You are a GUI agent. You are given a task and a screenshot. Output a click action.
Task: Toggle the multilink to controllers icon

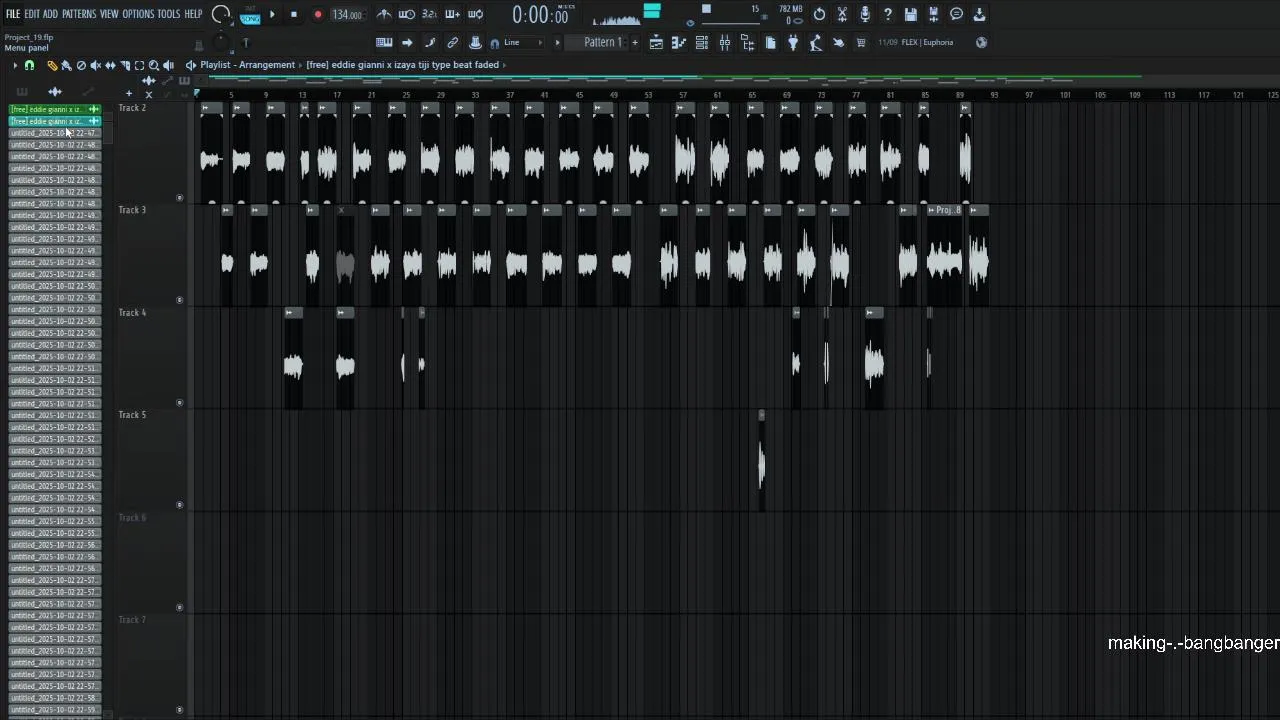[453, 42]
